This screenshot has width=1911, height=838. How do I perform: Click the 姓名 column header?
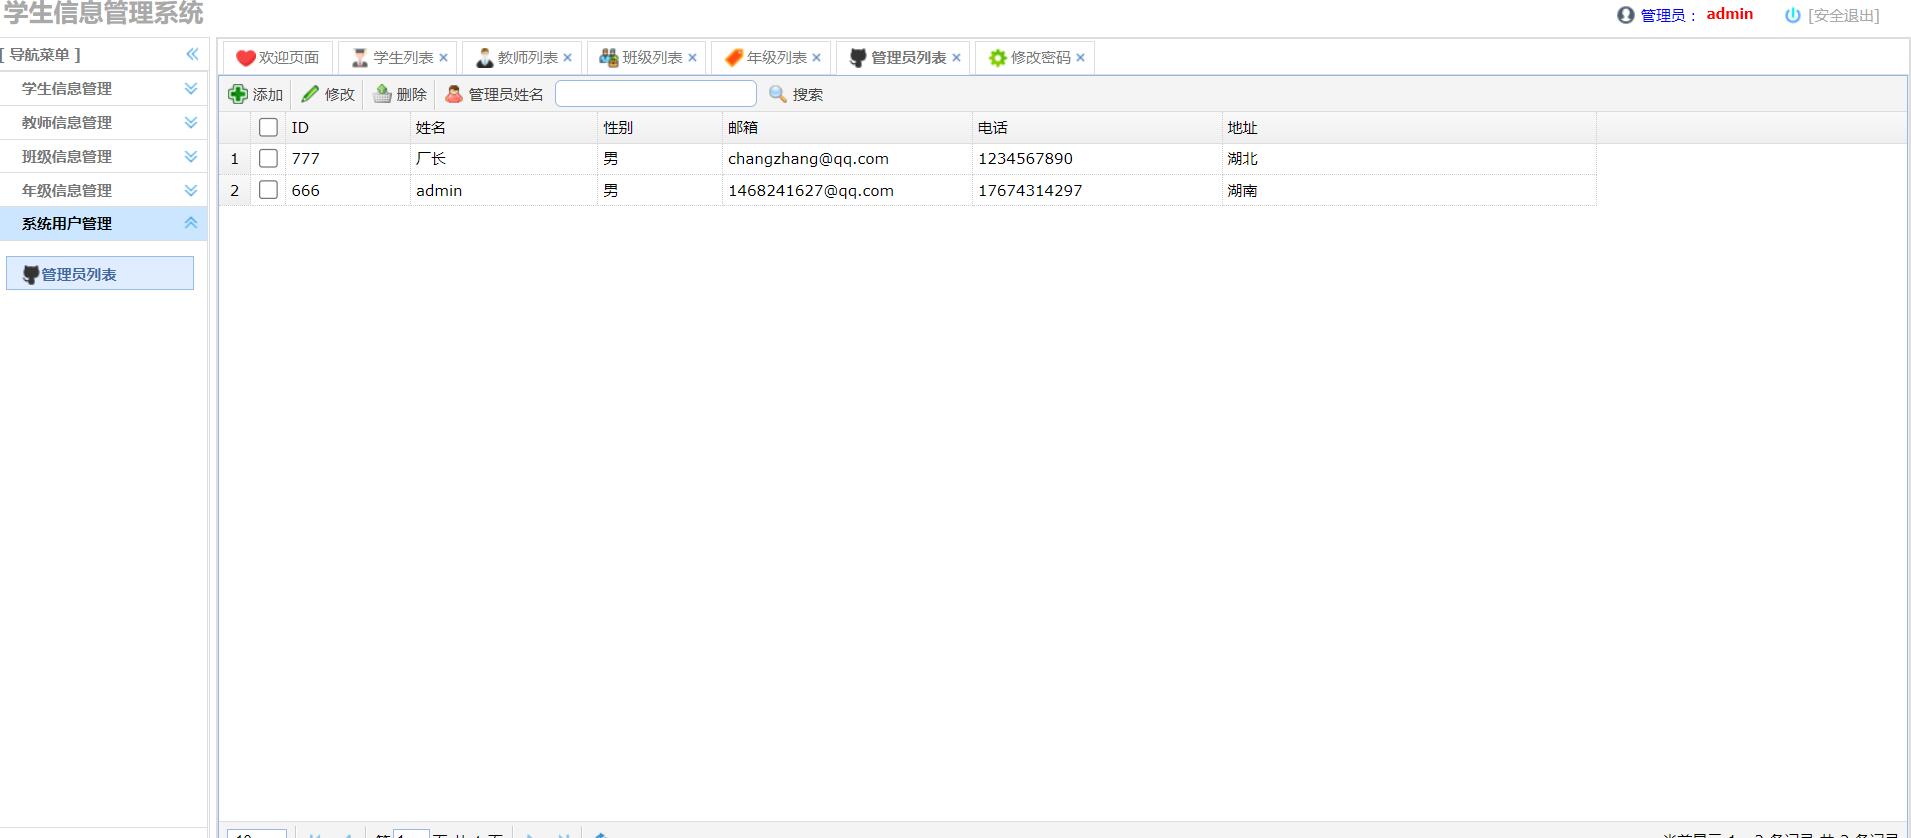click(503, 128)
